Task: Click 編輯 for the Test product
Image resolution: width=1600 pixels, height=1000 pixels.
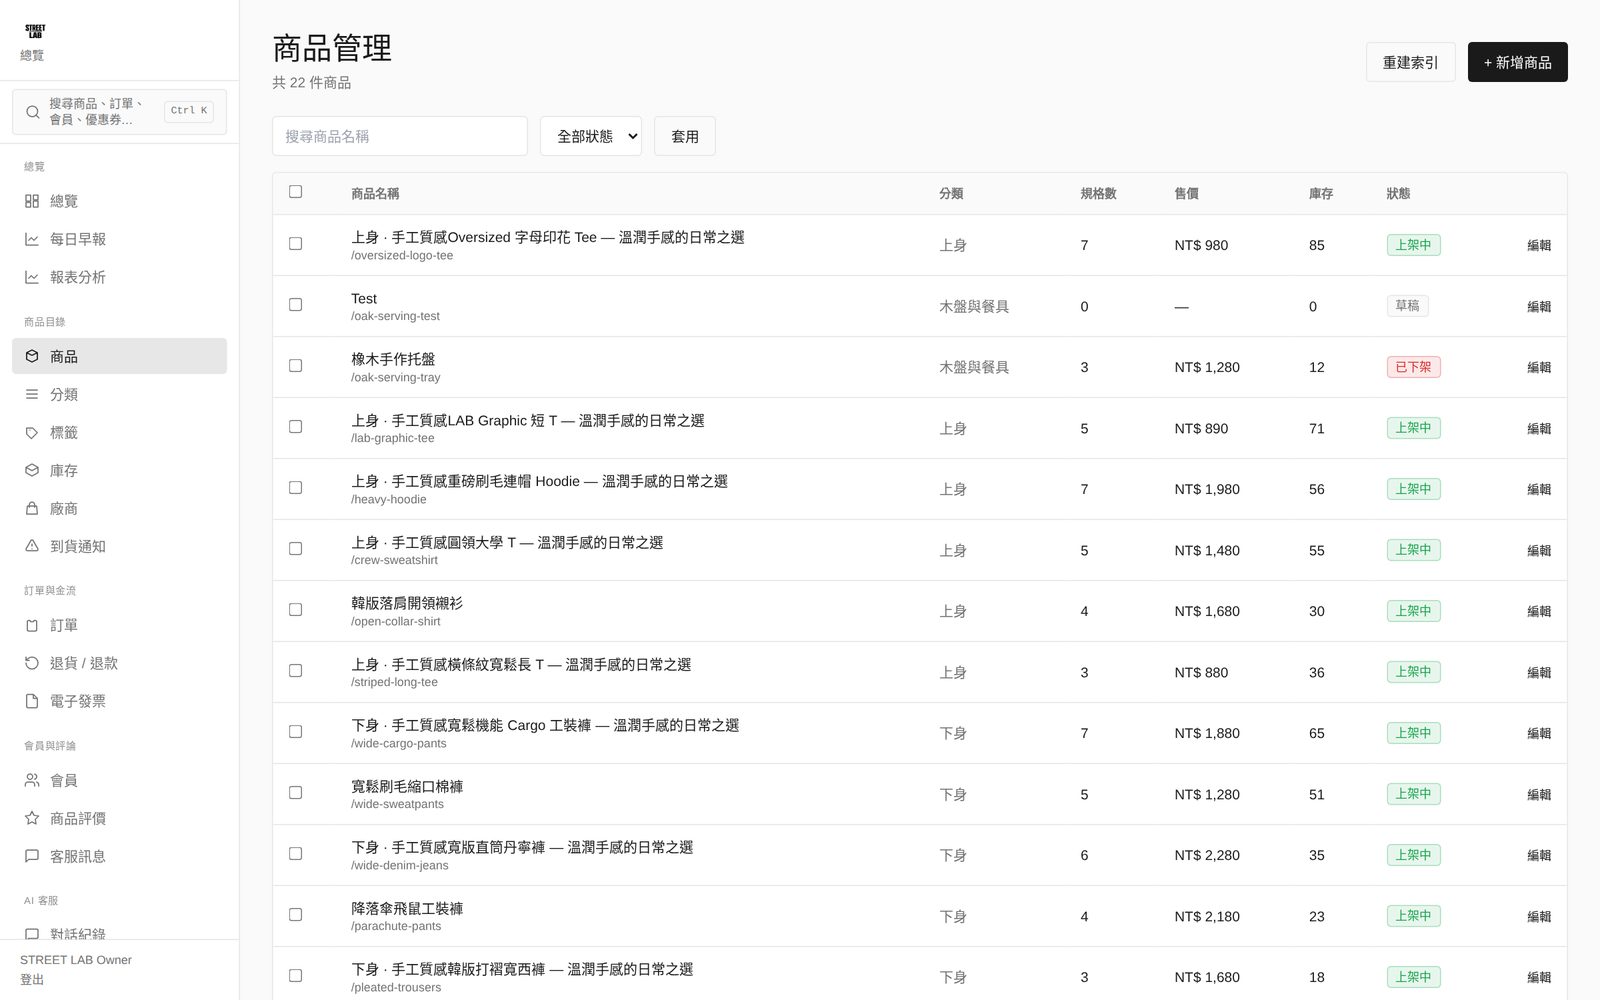Action: (x=1539, y=306)
